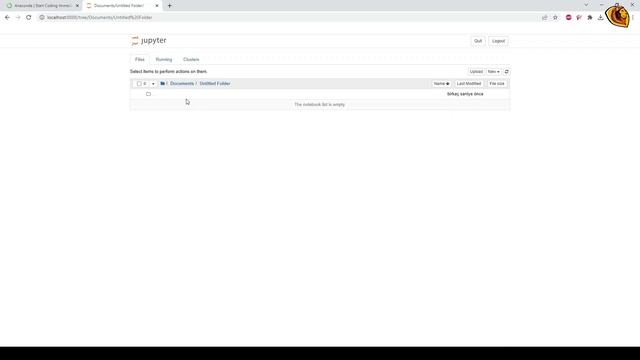Navigate to Documents in breadcrumb

[x=182, y=83]
